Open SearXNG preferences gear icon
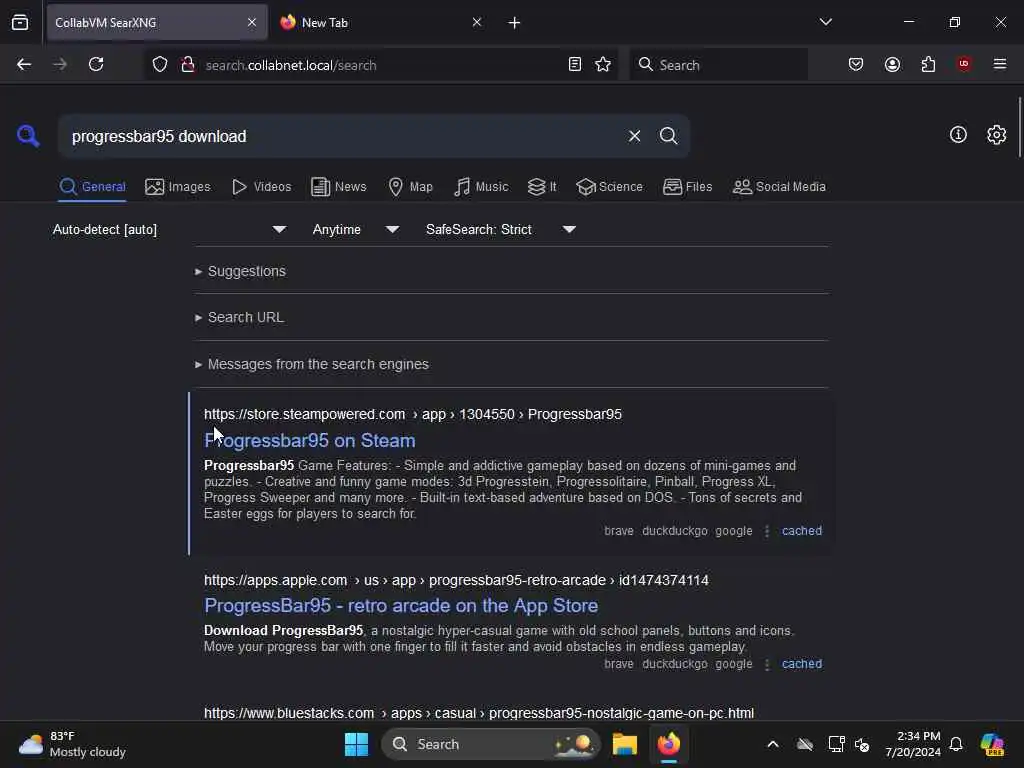The height and width of the screenshot is (768, 1024). (x=996, y=135)
